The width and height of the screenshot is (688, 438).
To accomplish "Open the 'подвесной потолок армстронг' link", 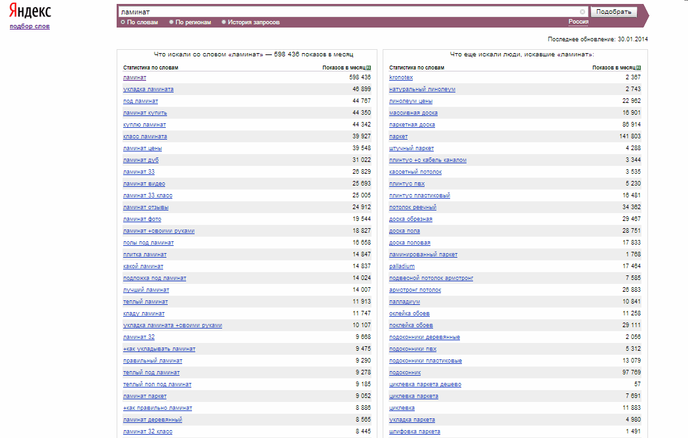I will click(x=431, y=278).
